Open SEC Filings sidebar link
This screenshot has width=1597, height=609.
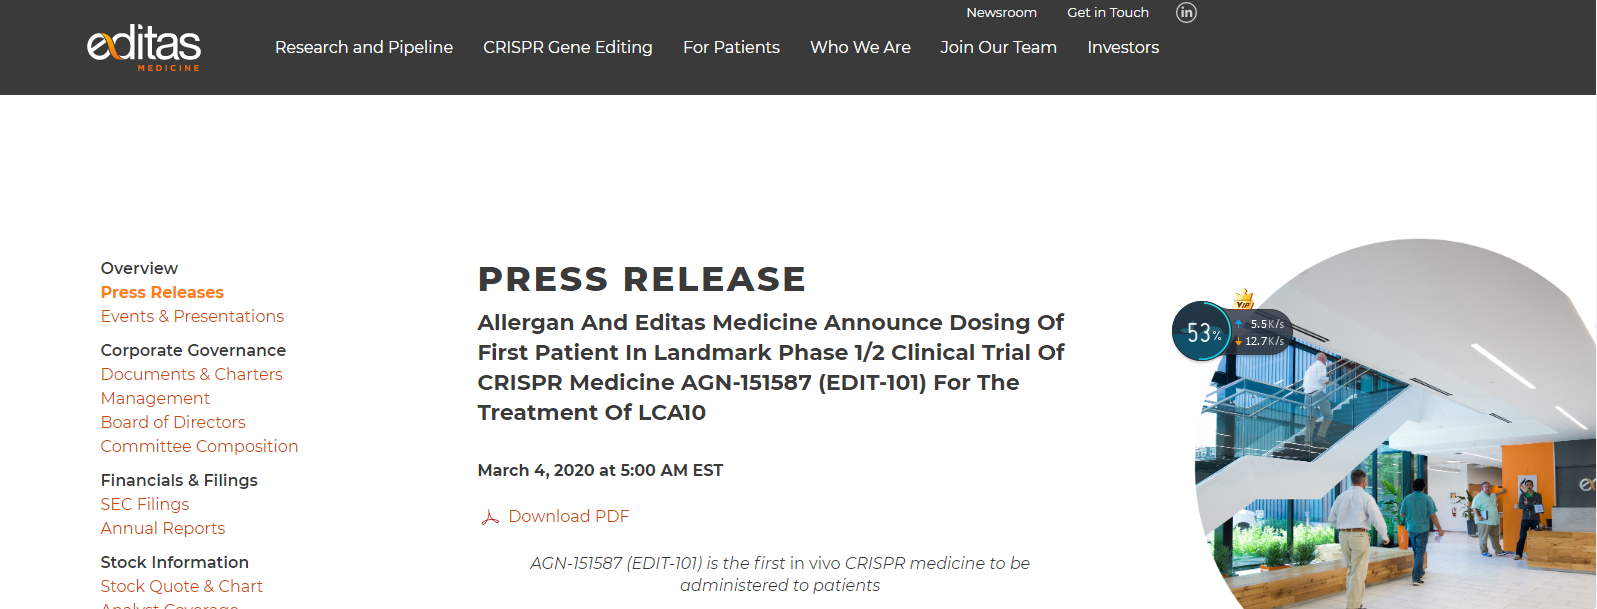pyautogui.click(x=145, y=504)
